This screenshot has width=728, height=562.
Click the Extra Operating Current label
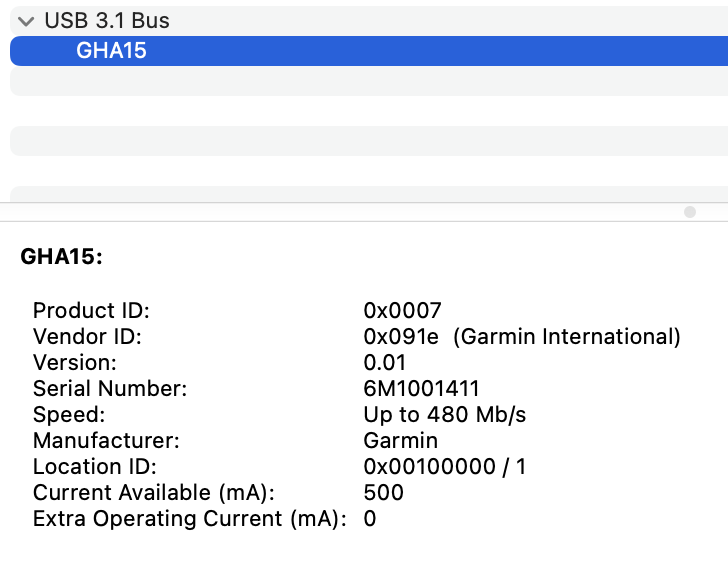point(189,518)
